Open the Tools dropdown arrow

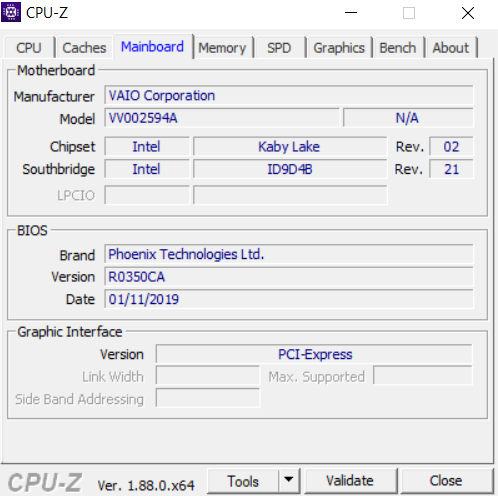coord(289,481)
